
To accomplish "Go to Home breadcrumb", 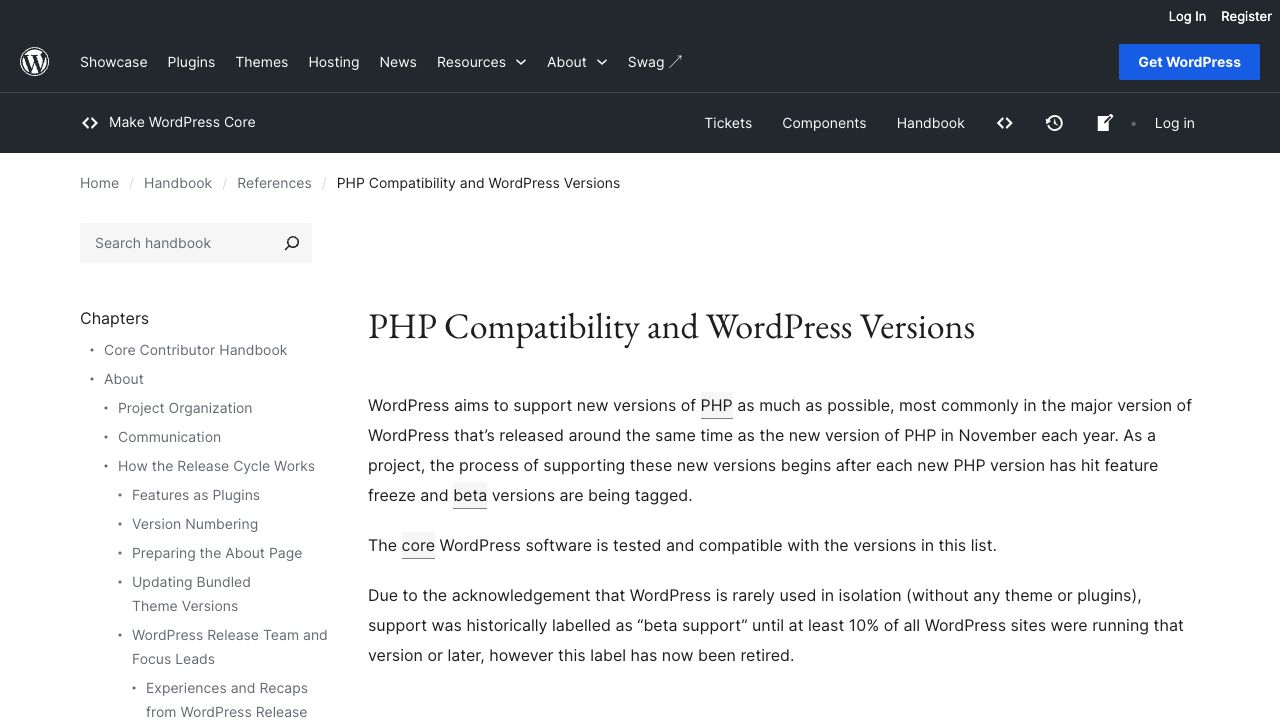I will click(99, 183).
